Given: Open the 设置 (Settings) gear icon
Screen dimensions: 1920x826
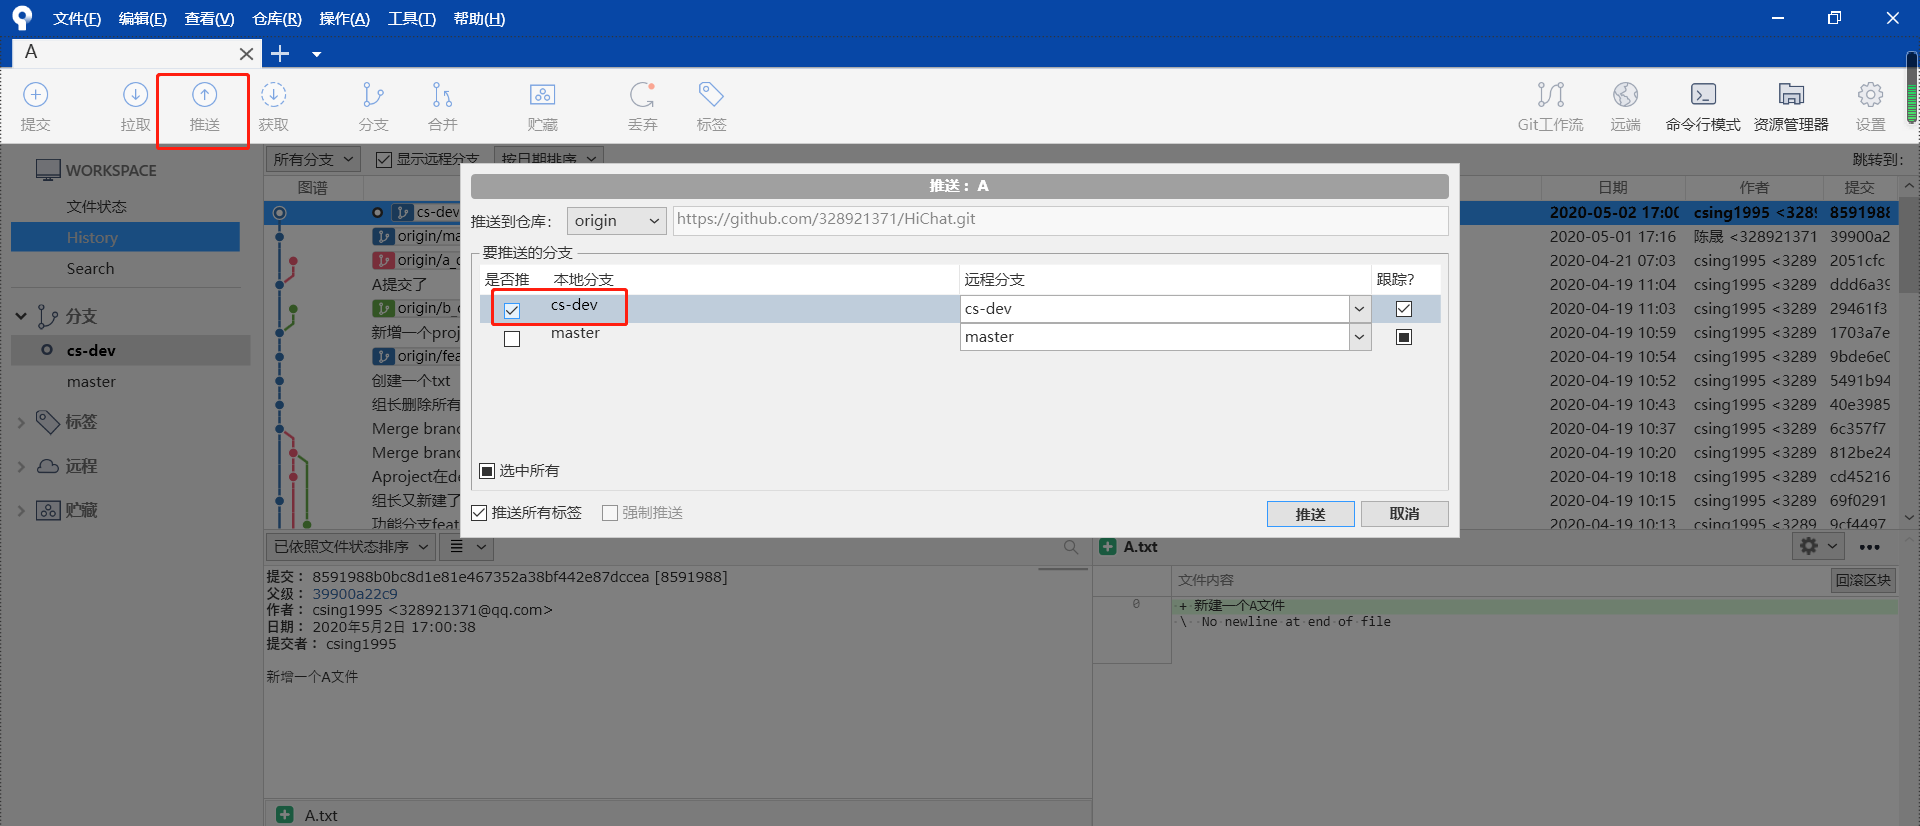Looking at the screenshot, I should [1870, 95].
